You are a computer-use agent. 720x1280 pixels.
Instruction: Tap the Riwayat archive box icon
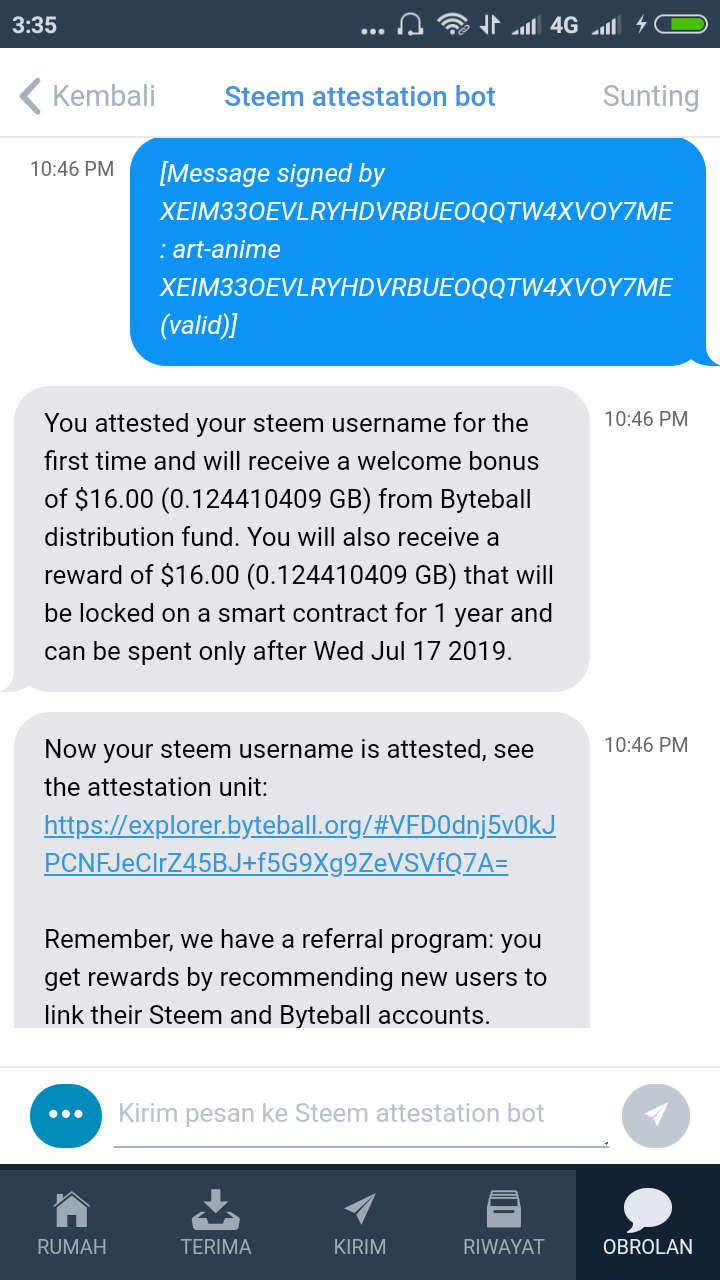click(504, 1209)
